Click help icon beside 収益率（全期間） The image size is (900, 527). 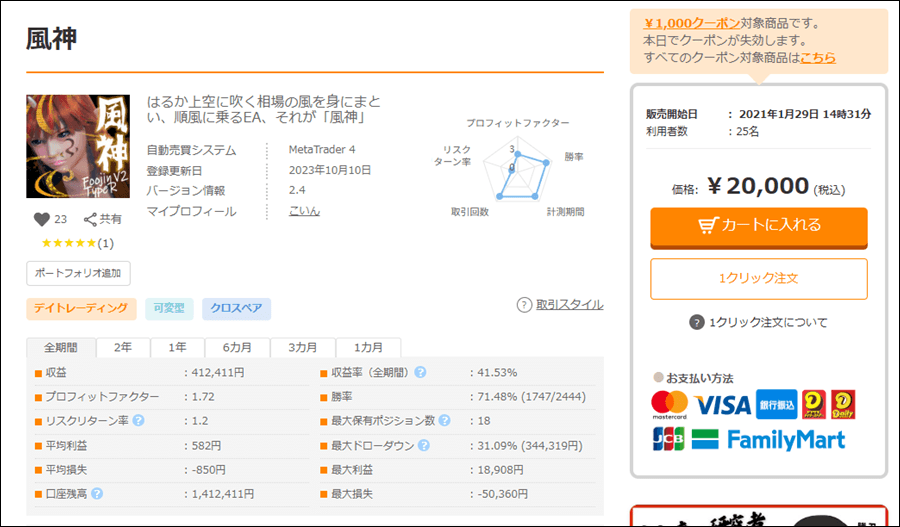pyautogui.click(x=421, y=372)
